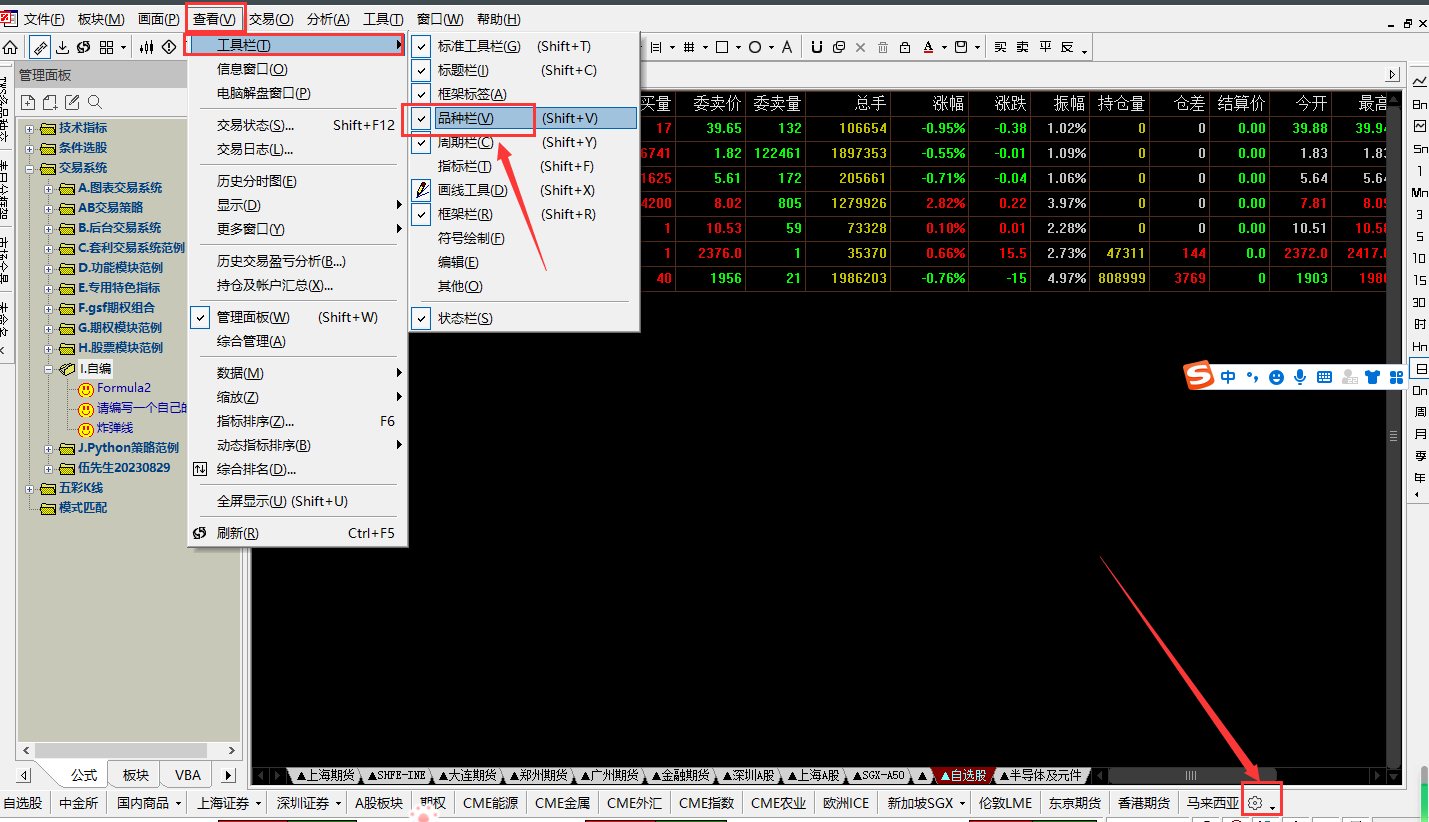Open the rectangle shape tool dropdown arrow
1429x822 pixels.
737,47
